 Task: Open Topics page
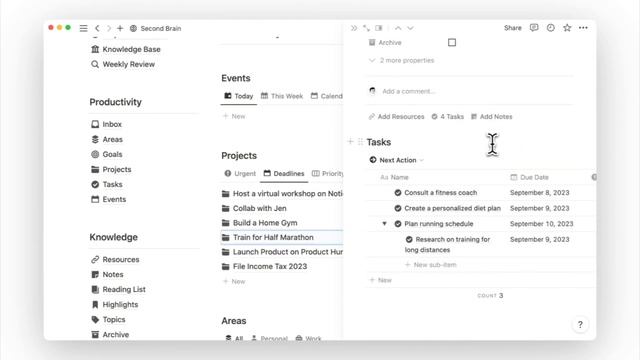coord(108,320)
